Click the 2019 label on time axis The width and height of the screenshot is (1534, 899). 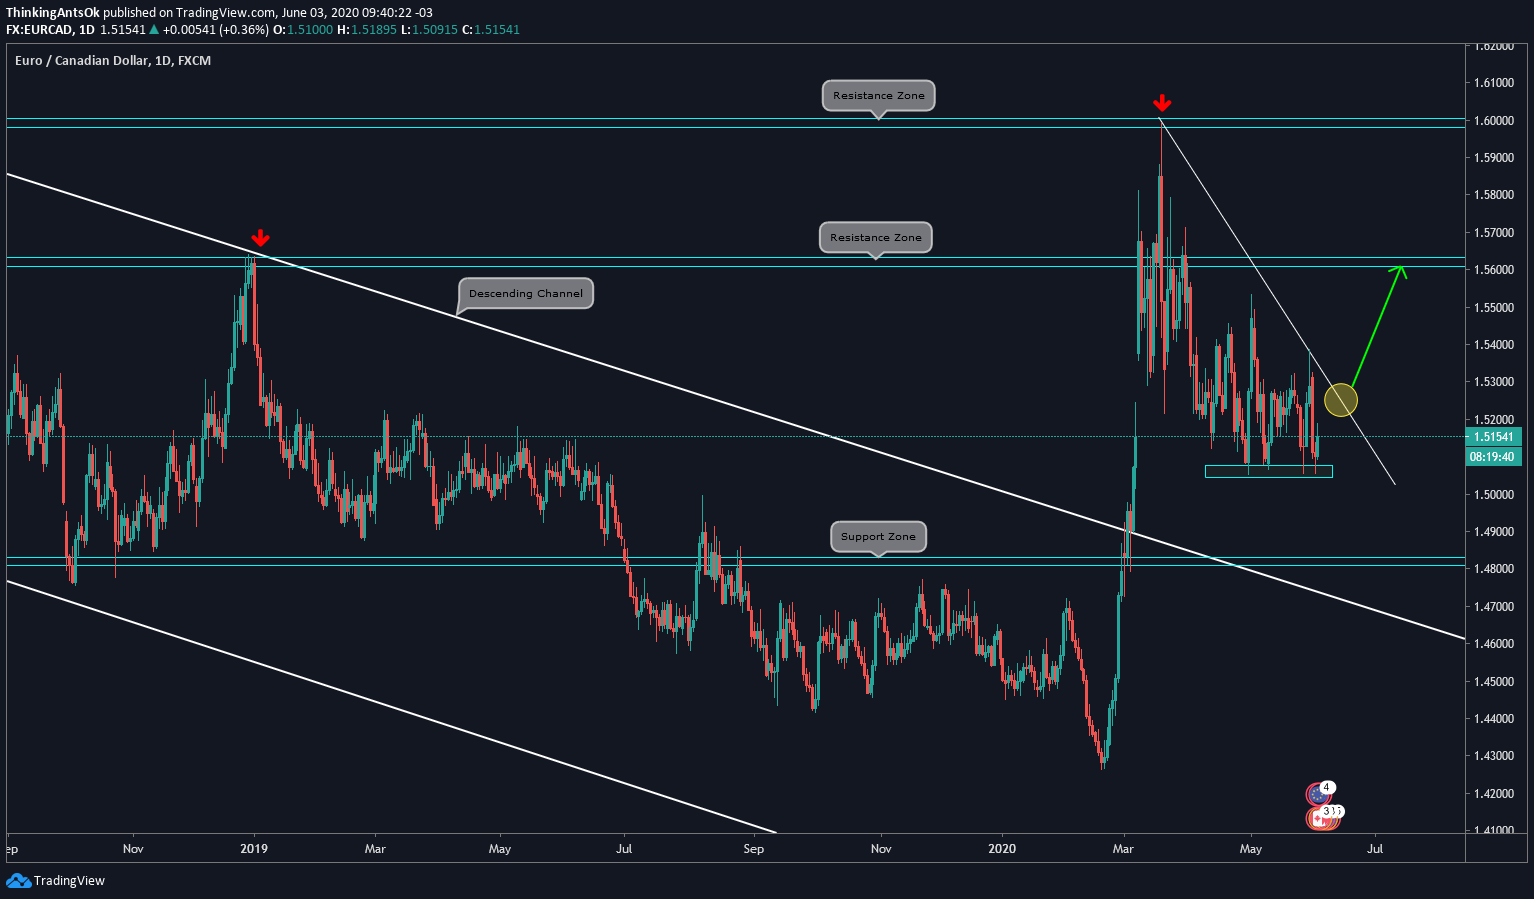click(254, 849)
